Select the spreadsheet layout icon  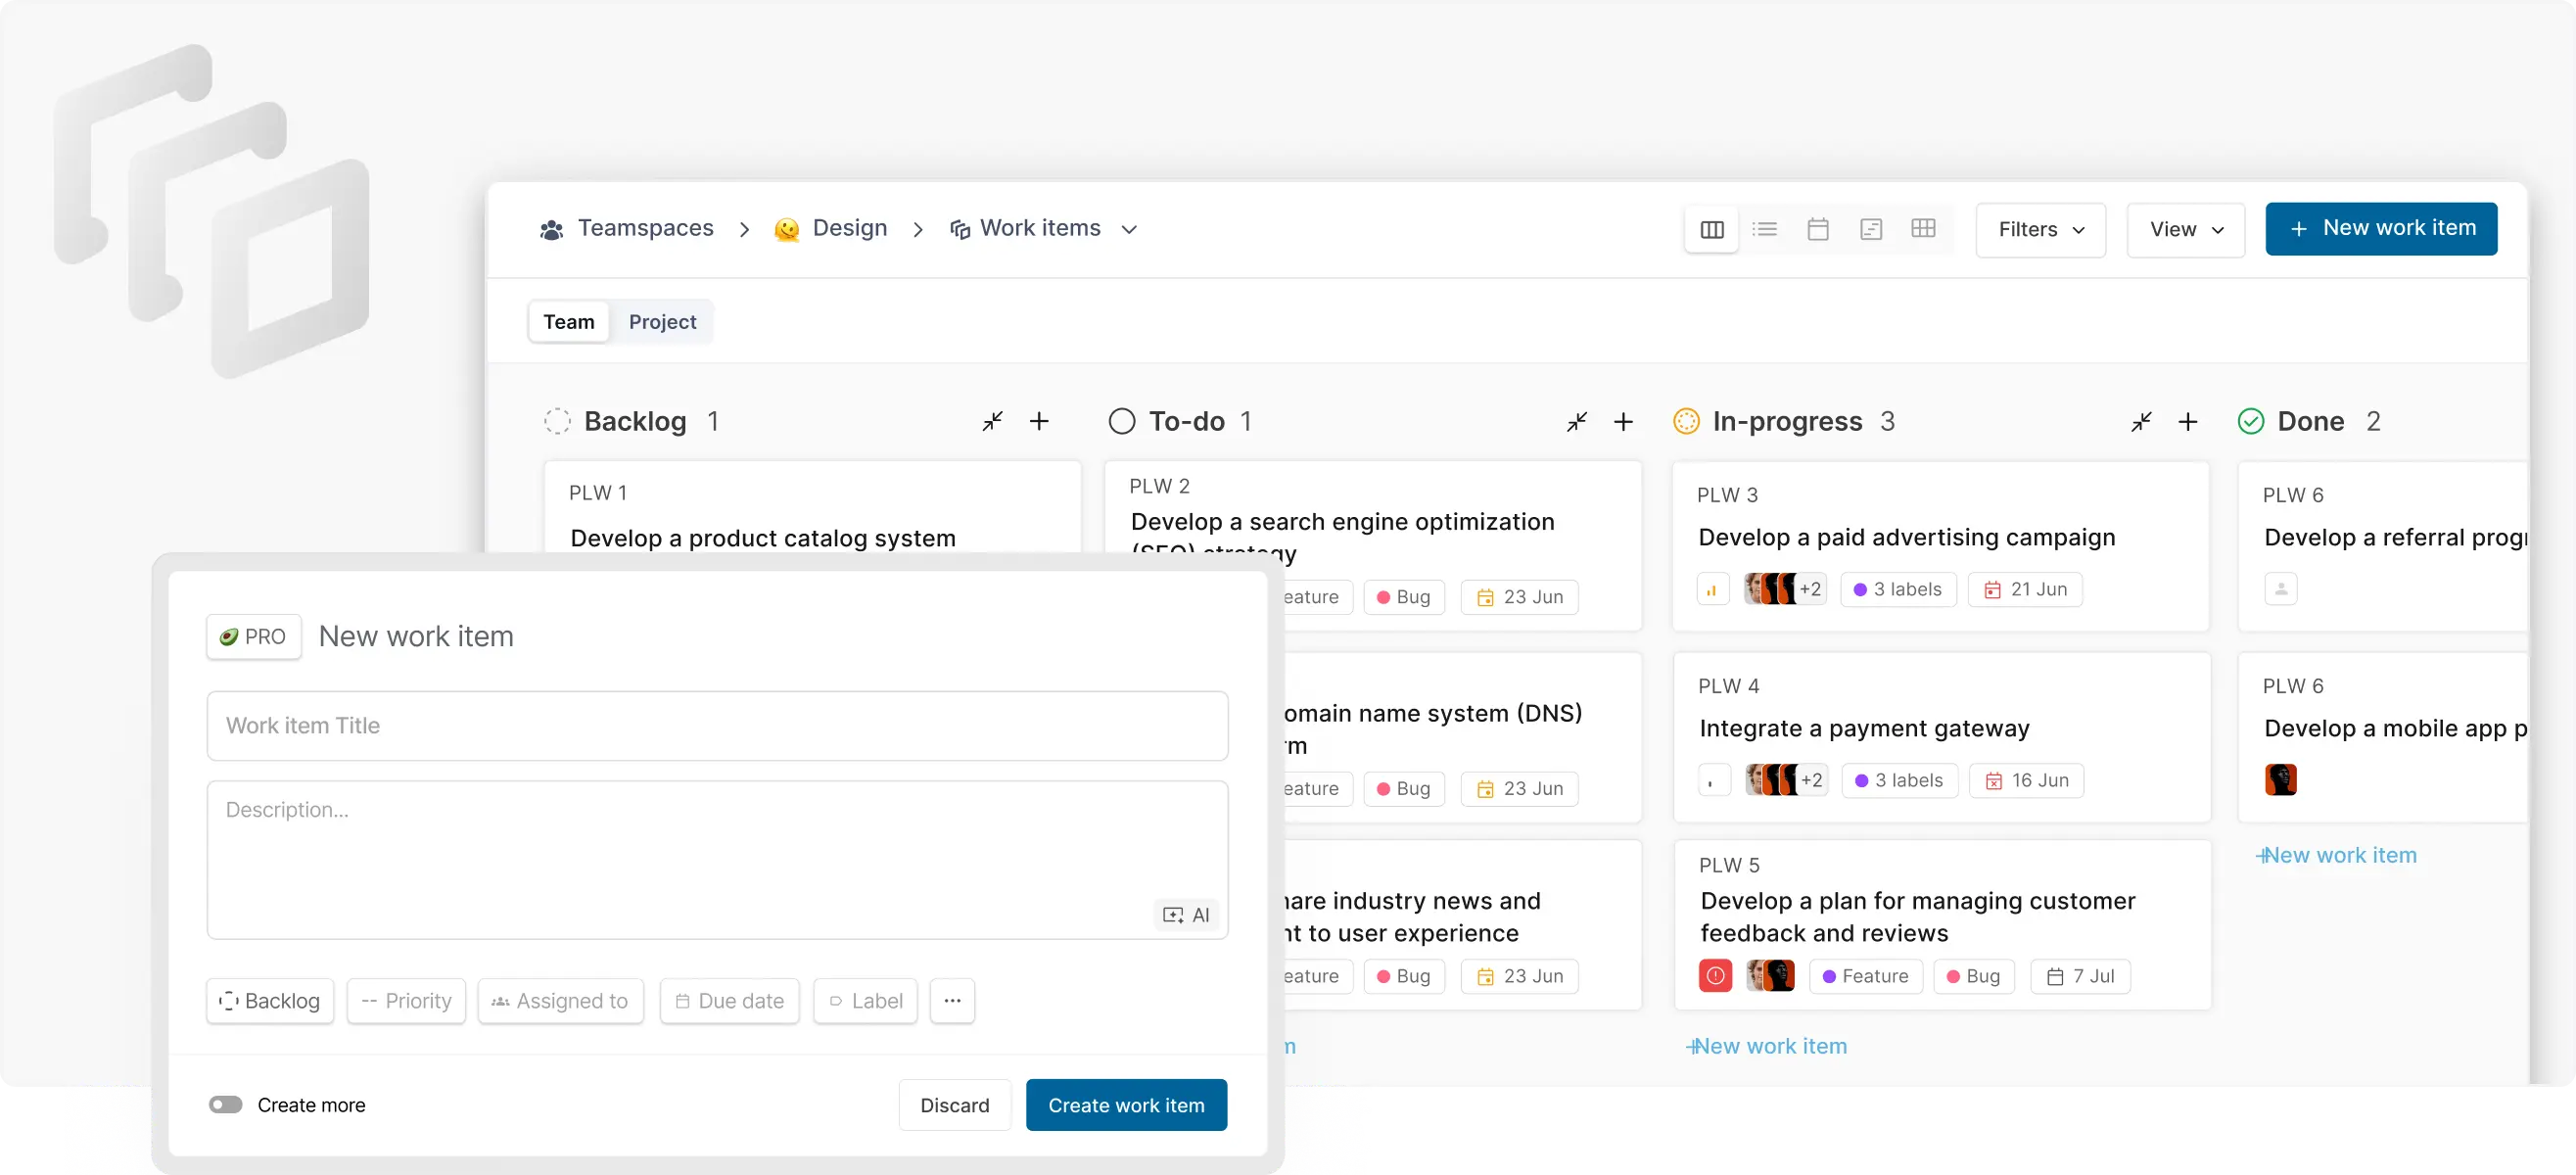click(x=1922, y=229)
